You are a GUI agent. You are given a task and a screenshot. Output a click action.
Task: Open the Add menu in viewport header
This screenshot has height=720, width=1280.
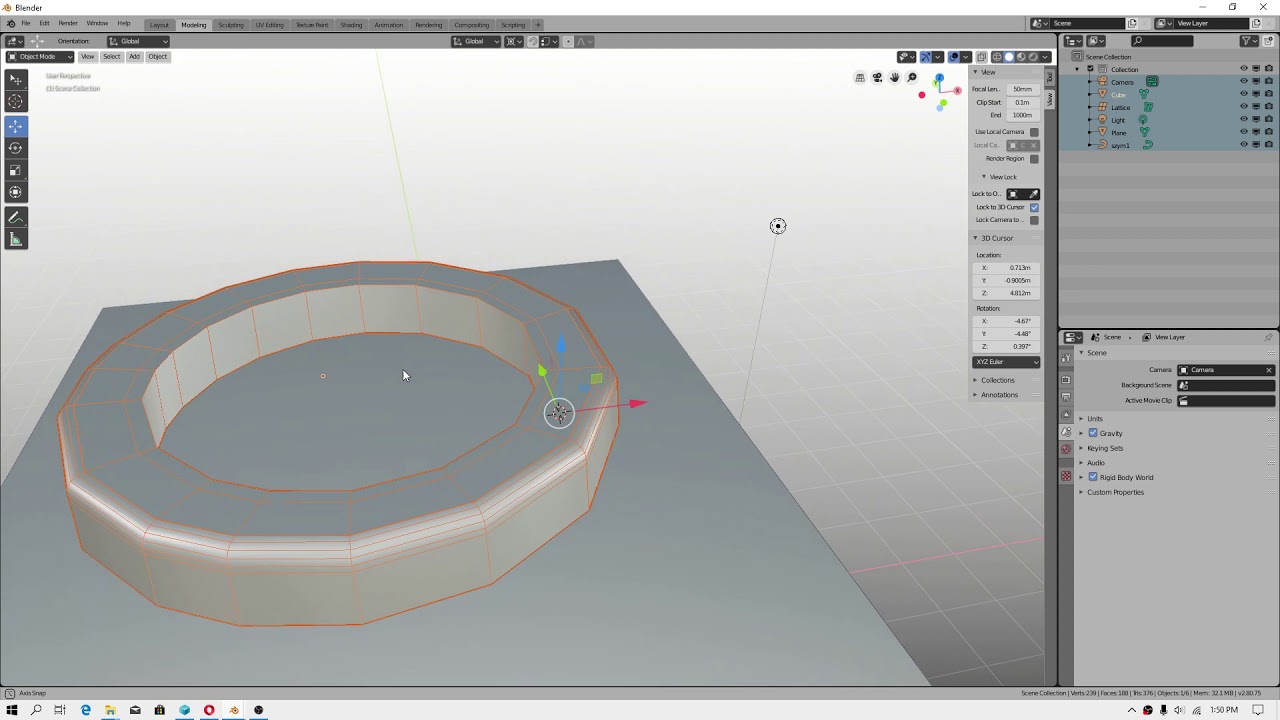tap(134, 57)
